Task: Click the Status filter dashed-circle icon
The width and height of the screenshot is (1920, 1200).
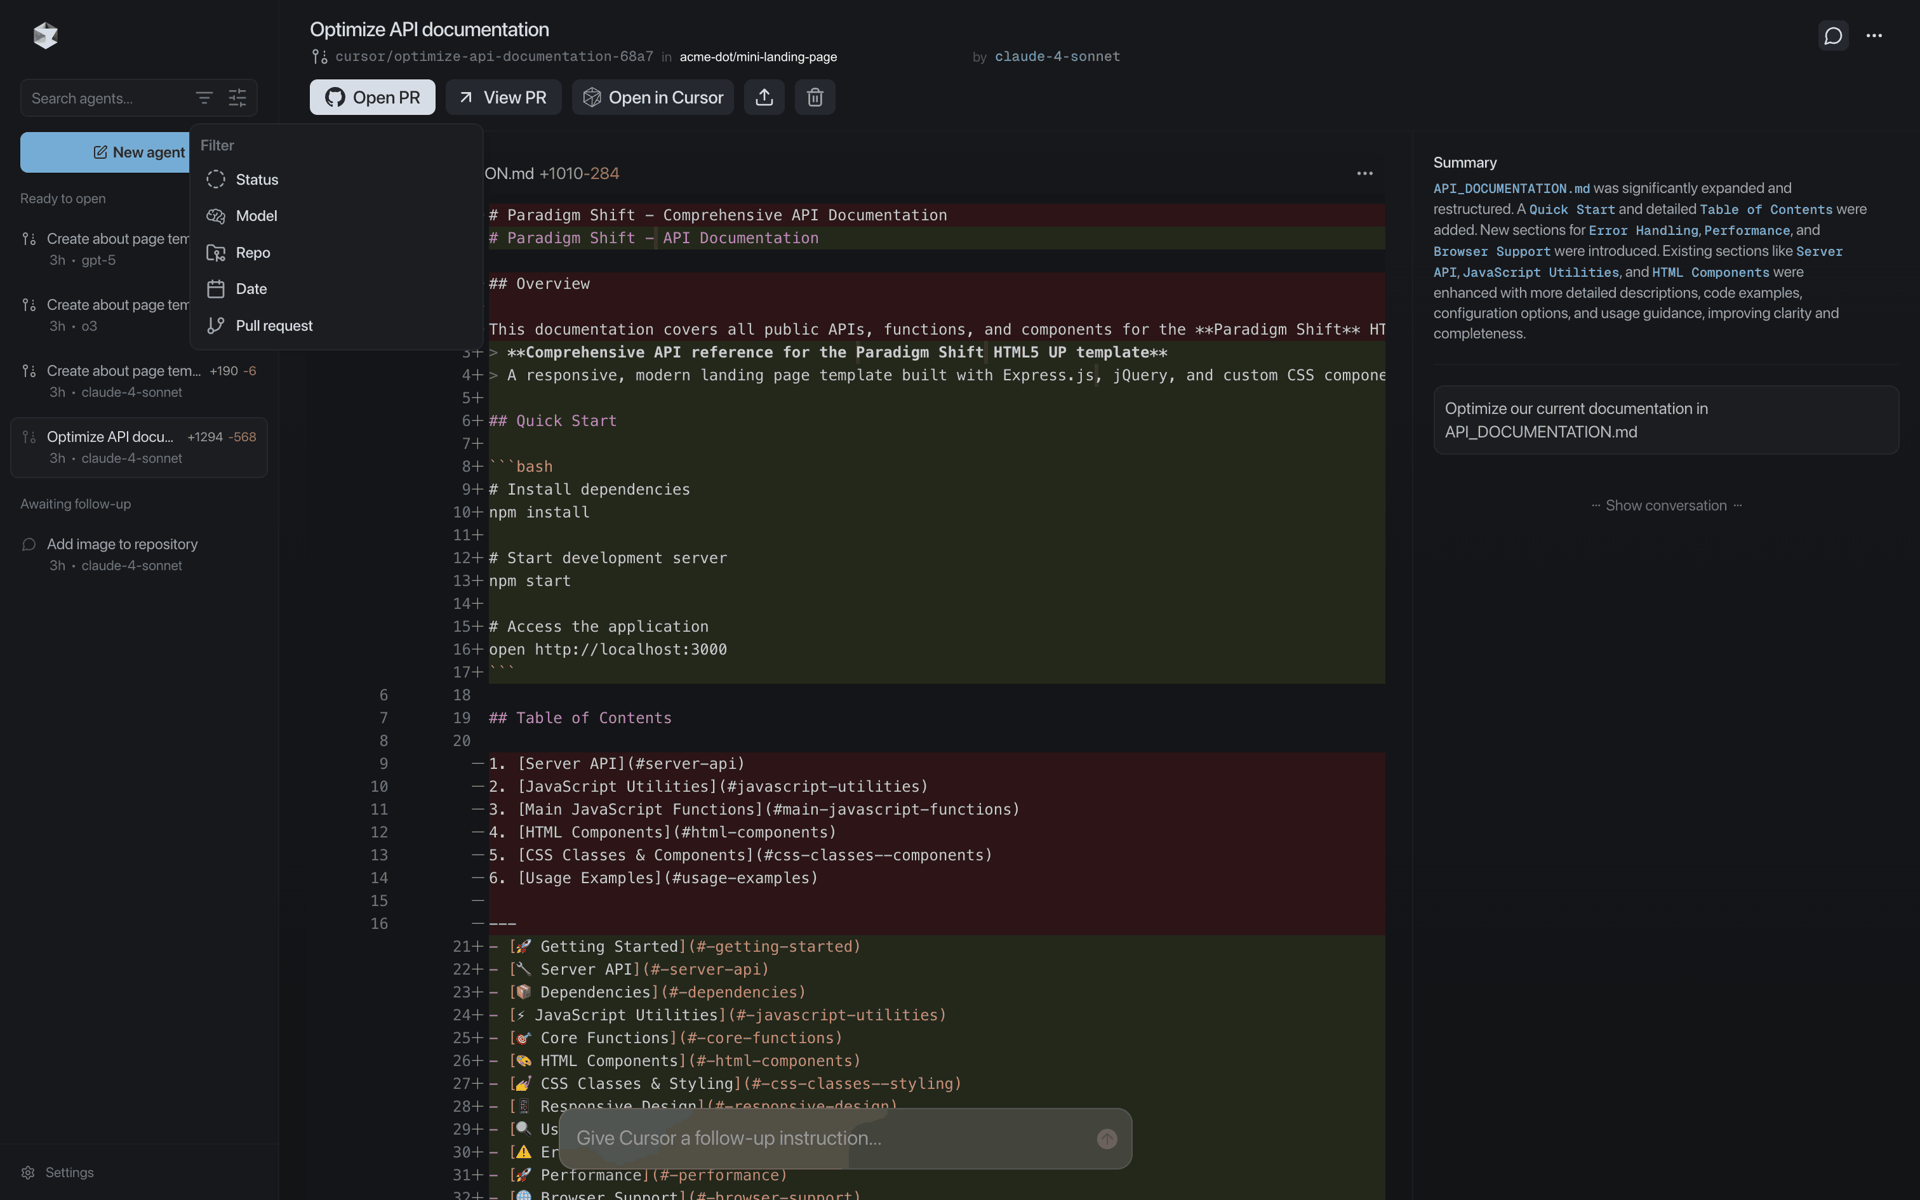Action: [x=216, y=180]
